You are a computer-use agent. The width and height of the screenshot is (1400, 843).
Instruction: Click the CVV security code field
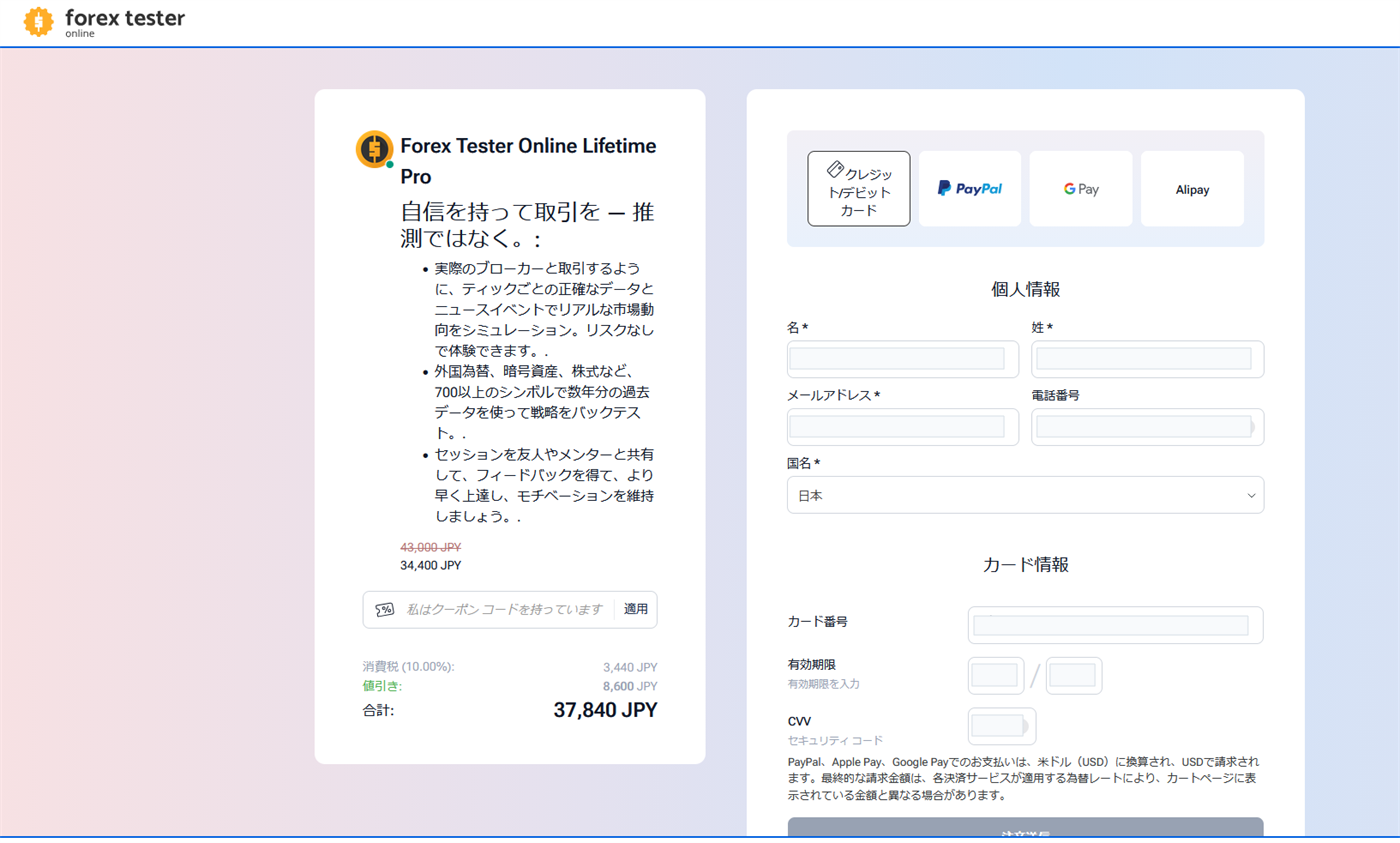(x=1002, y=726)
